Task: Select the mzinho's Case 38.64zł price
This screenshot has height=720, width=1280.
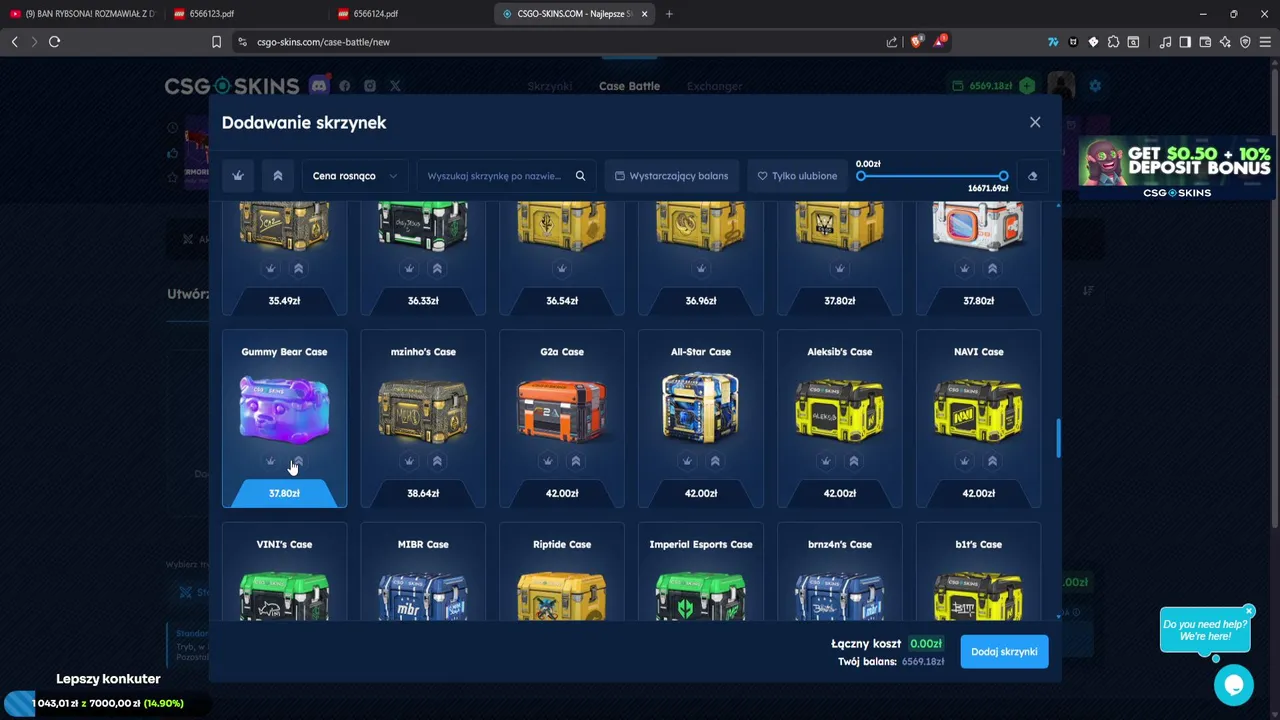Action: [x=423, y=493]
